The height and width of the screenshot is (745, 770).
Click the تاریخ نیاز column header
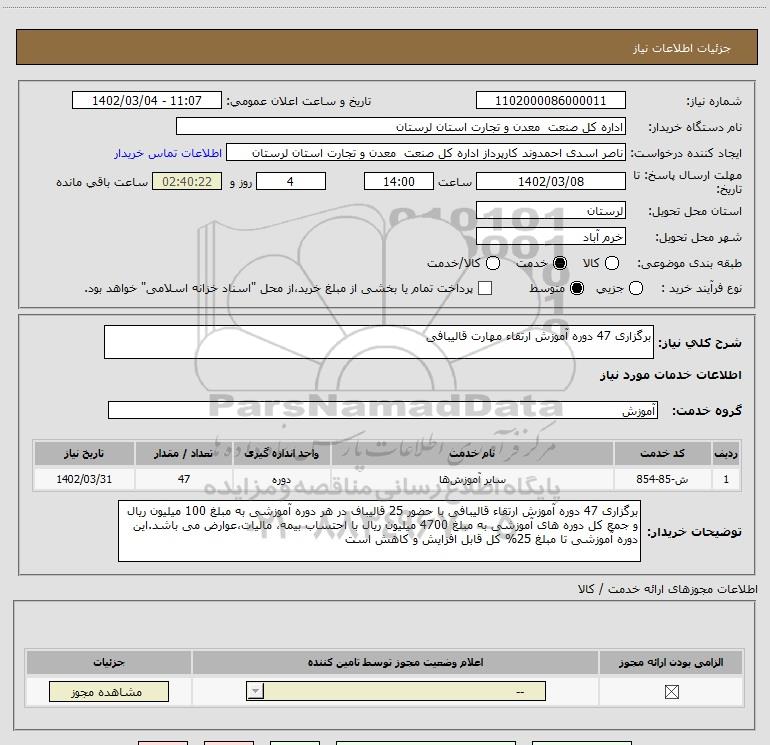click(x=84, y=453)
